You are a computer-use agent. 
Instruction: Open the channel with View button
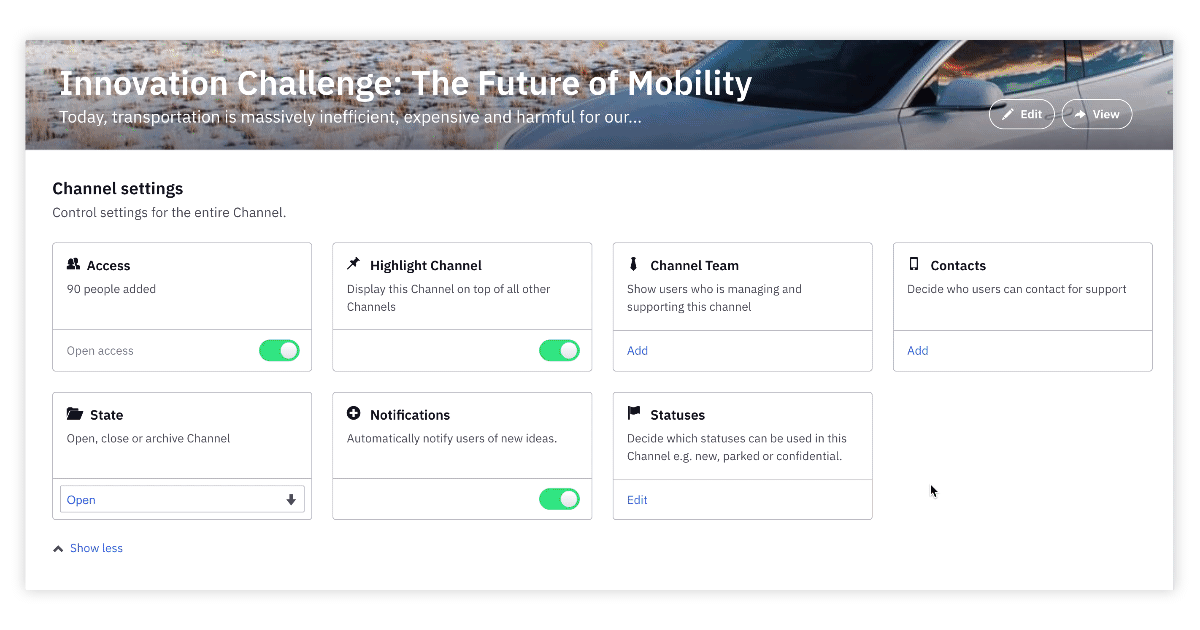[1097, 114]
